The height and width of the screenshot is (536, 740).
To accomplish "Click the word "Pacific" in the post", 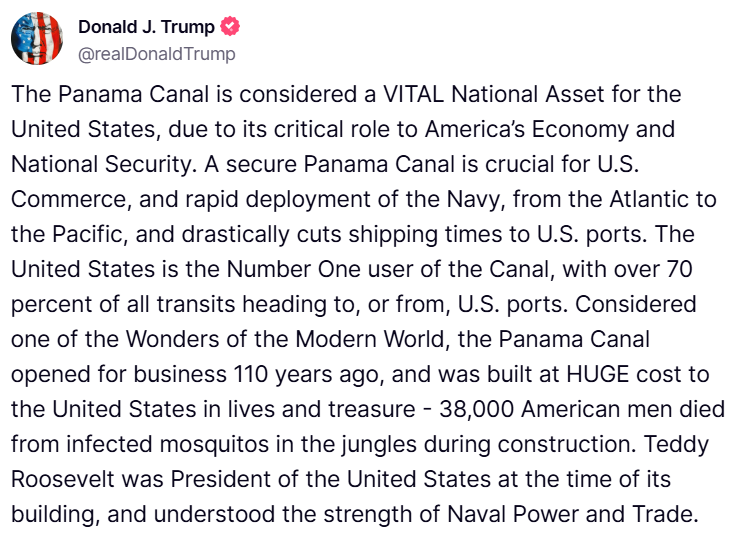I will 86,236.
